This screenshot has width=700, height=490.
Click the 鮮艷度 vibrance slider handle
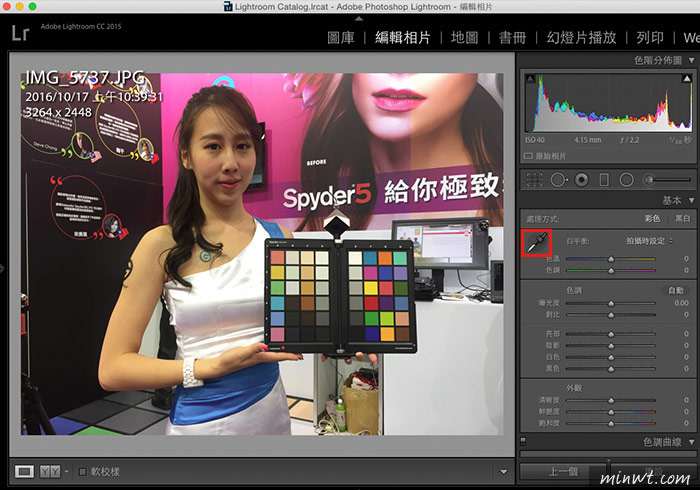(611, 412)
